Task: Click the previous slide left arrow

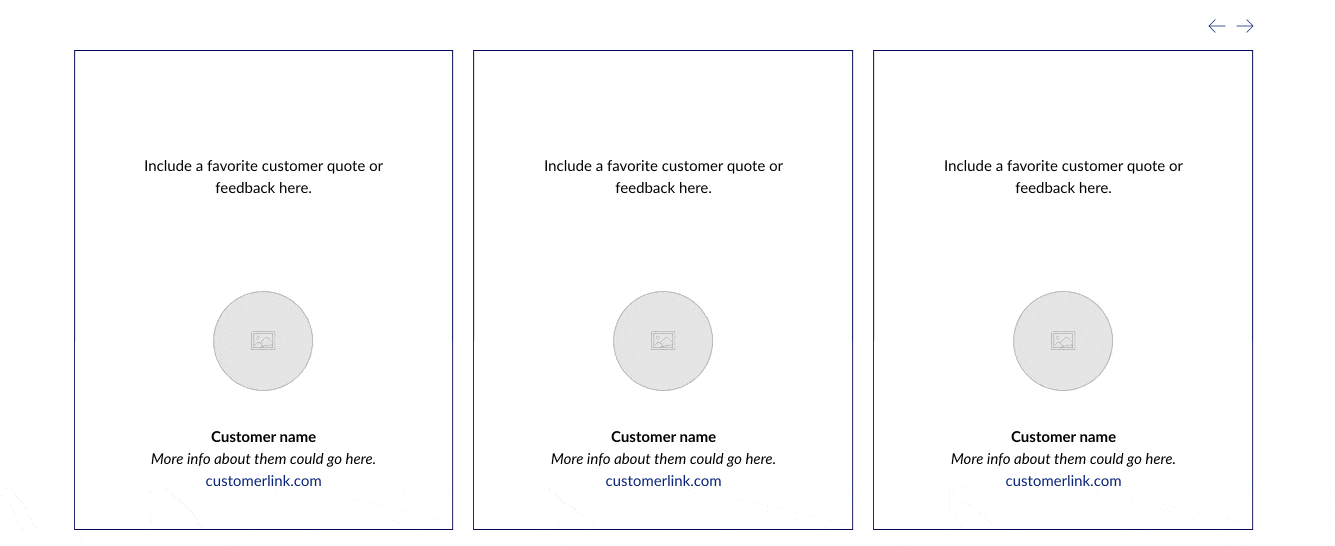Action: point(1216,26)
